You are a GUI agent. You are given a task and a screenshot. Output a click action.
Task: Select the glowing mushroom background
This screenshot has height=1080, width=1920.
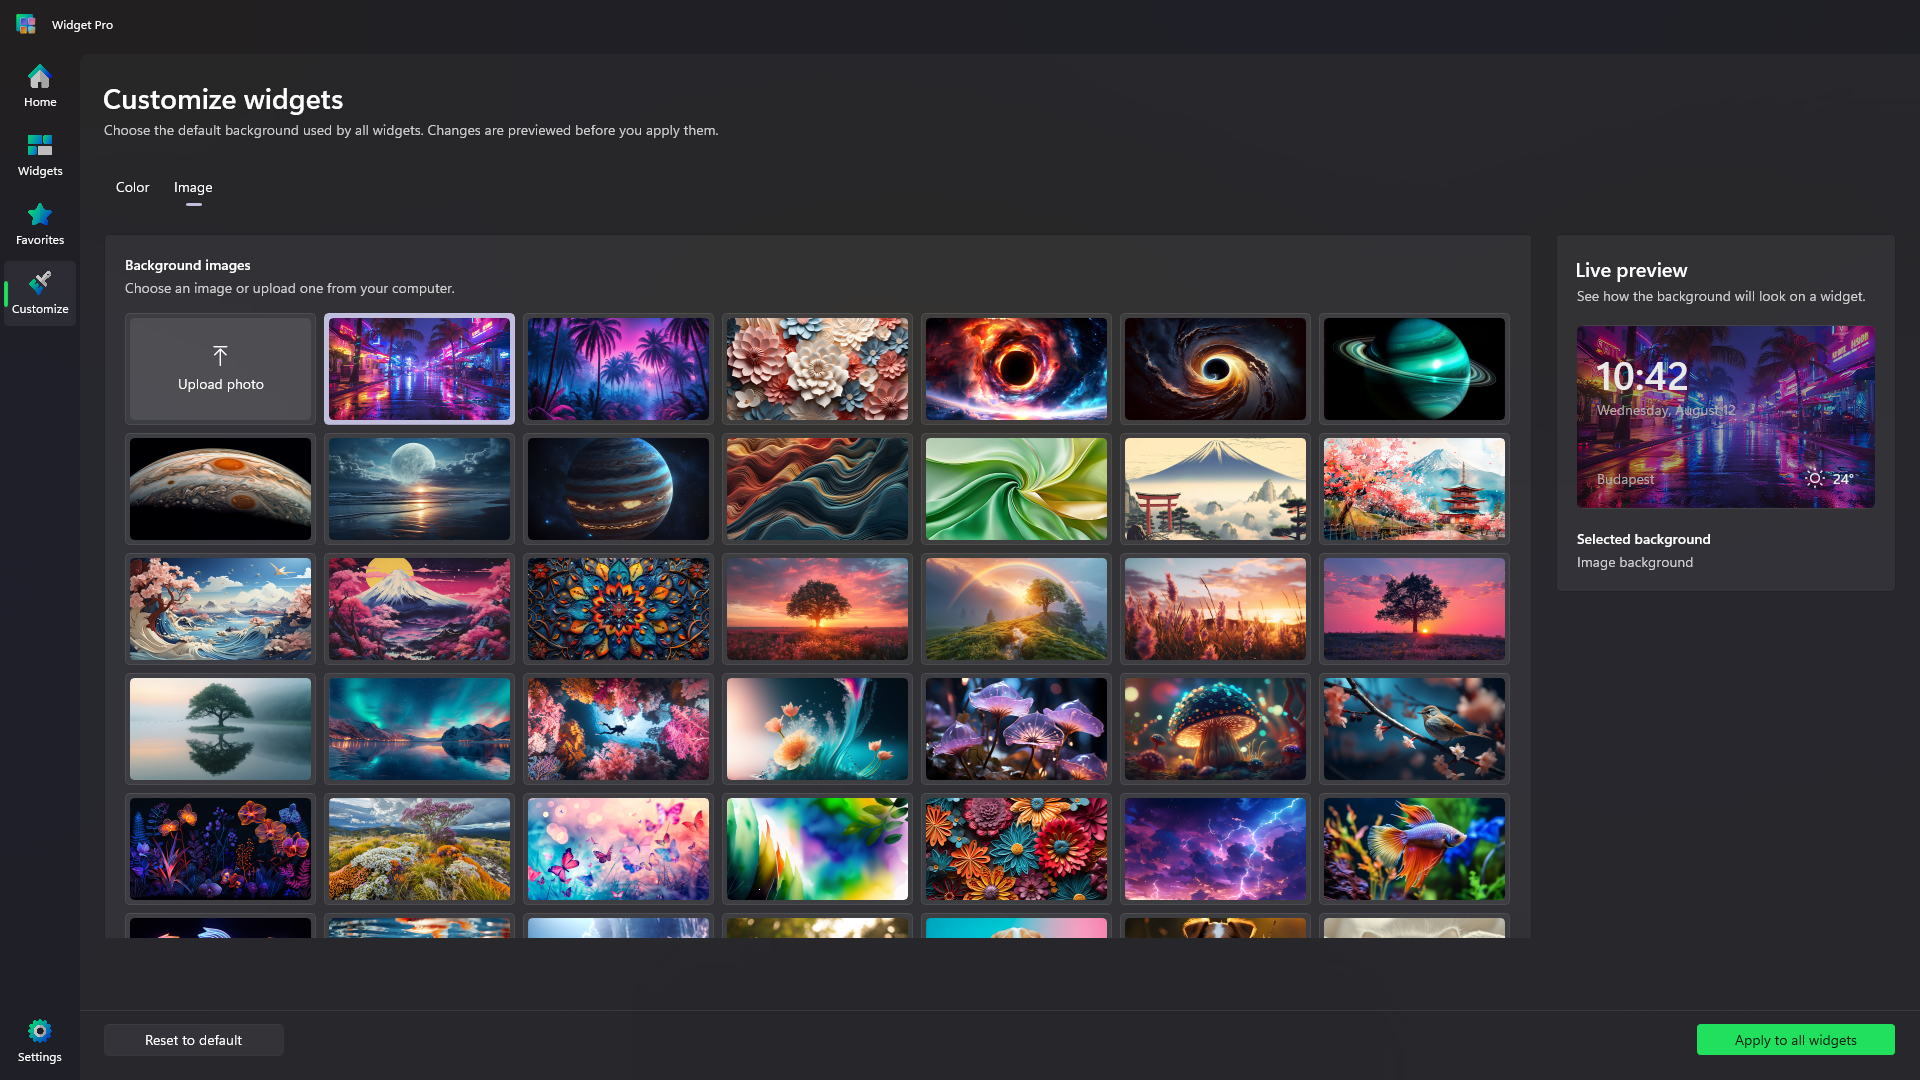tap(1215, 729)
